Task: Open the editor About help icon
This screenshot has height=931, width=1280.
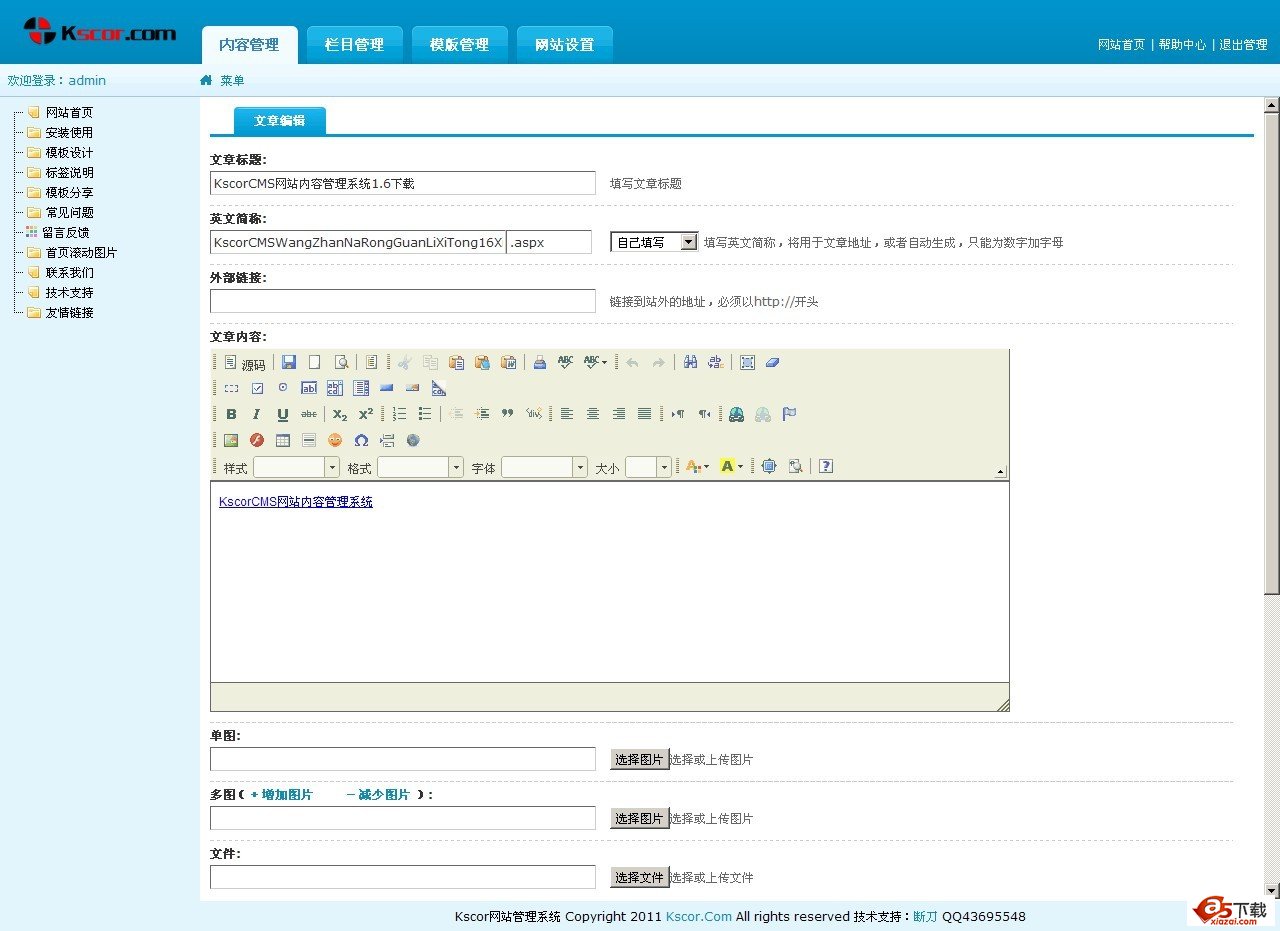Action: [x=826, y=466]
